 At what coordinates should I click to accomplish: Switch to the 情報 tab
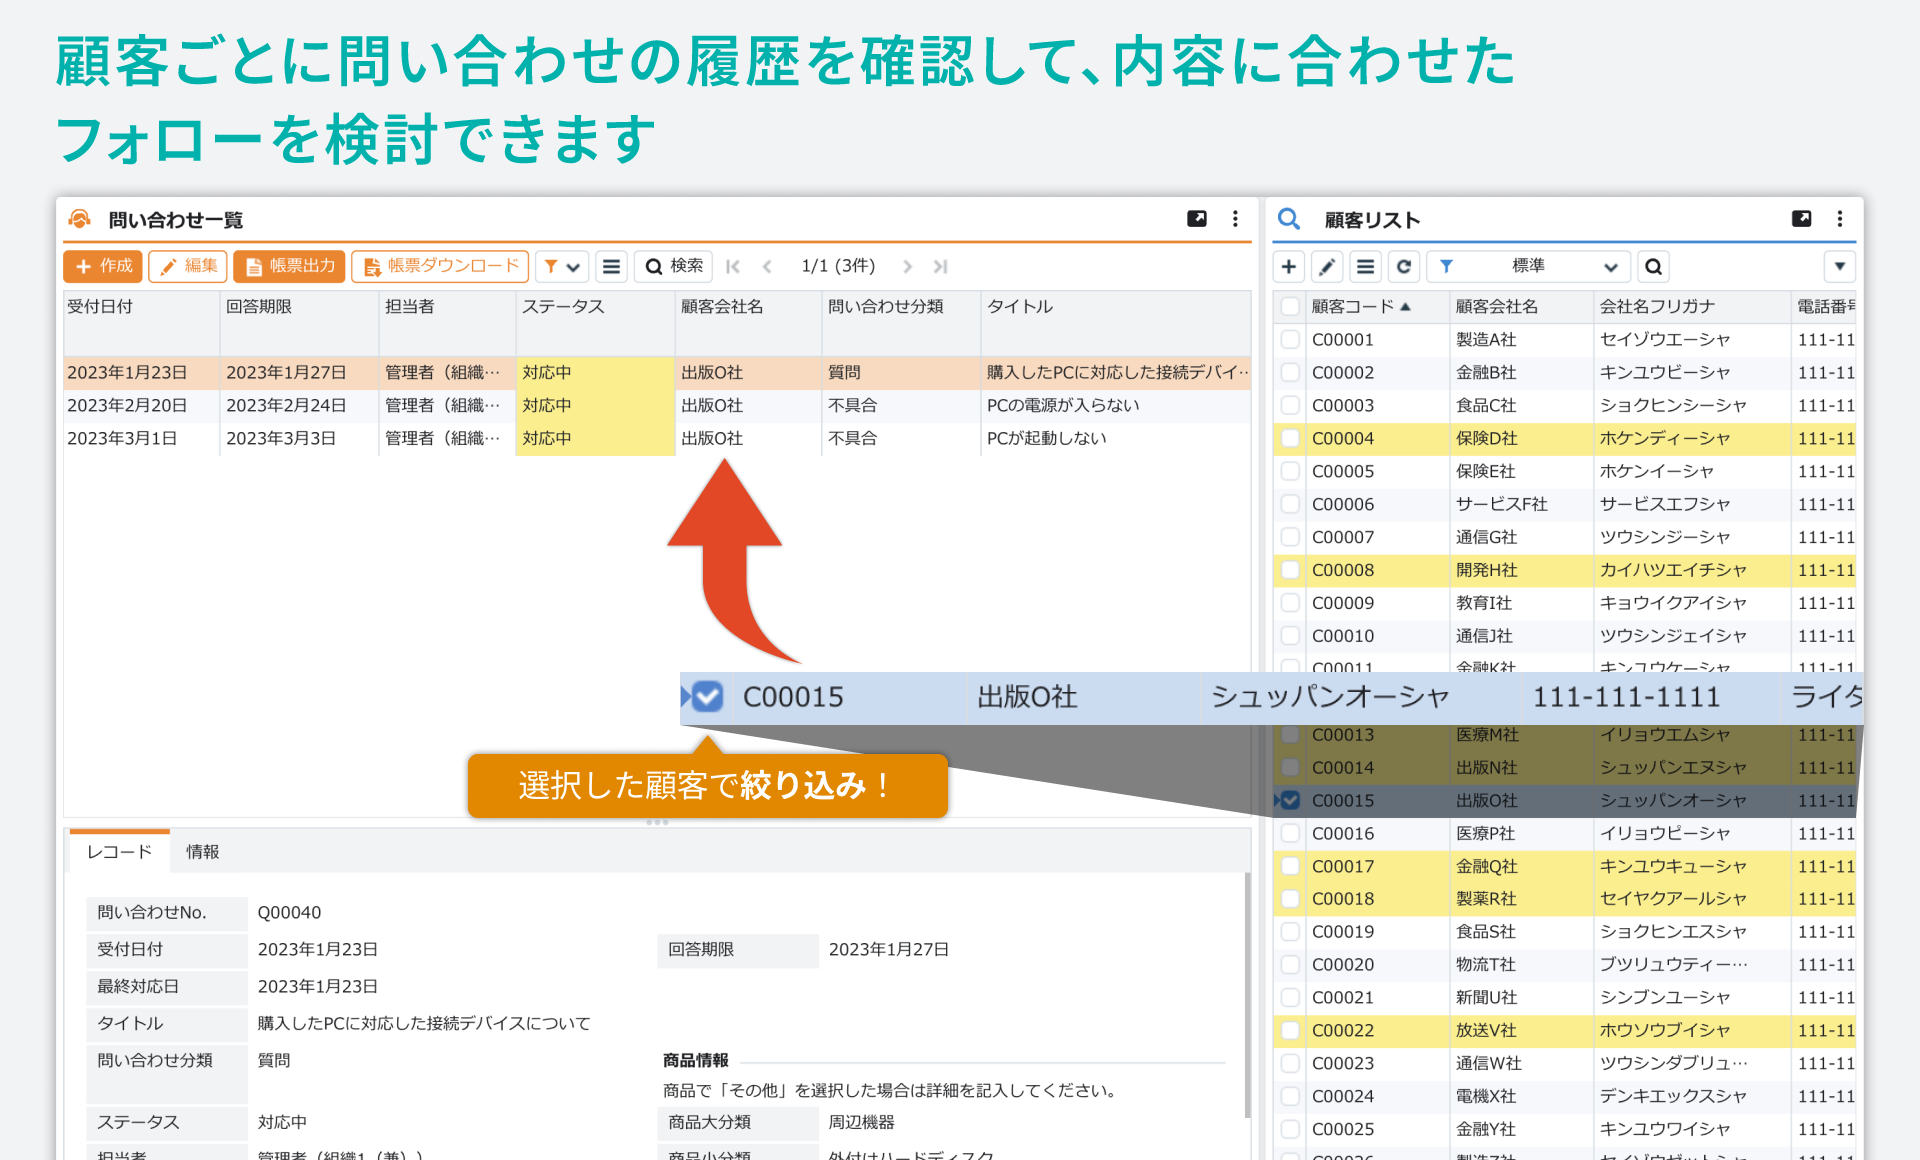203,852
